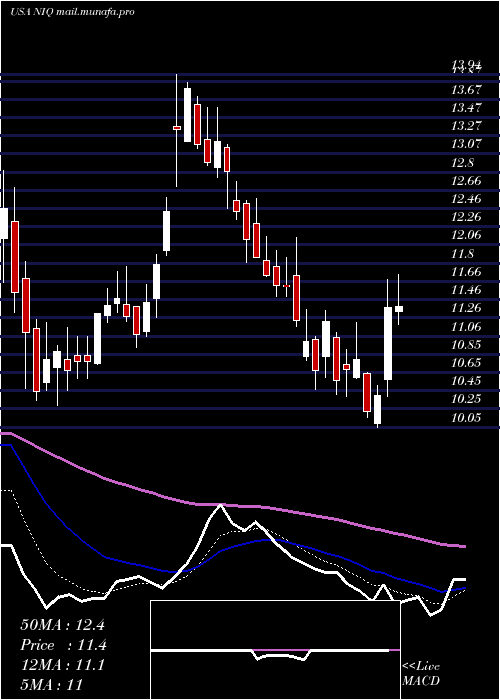The image size is (500, 700).
Task: Click the pink 50MA curve
Action: [232, 505]
